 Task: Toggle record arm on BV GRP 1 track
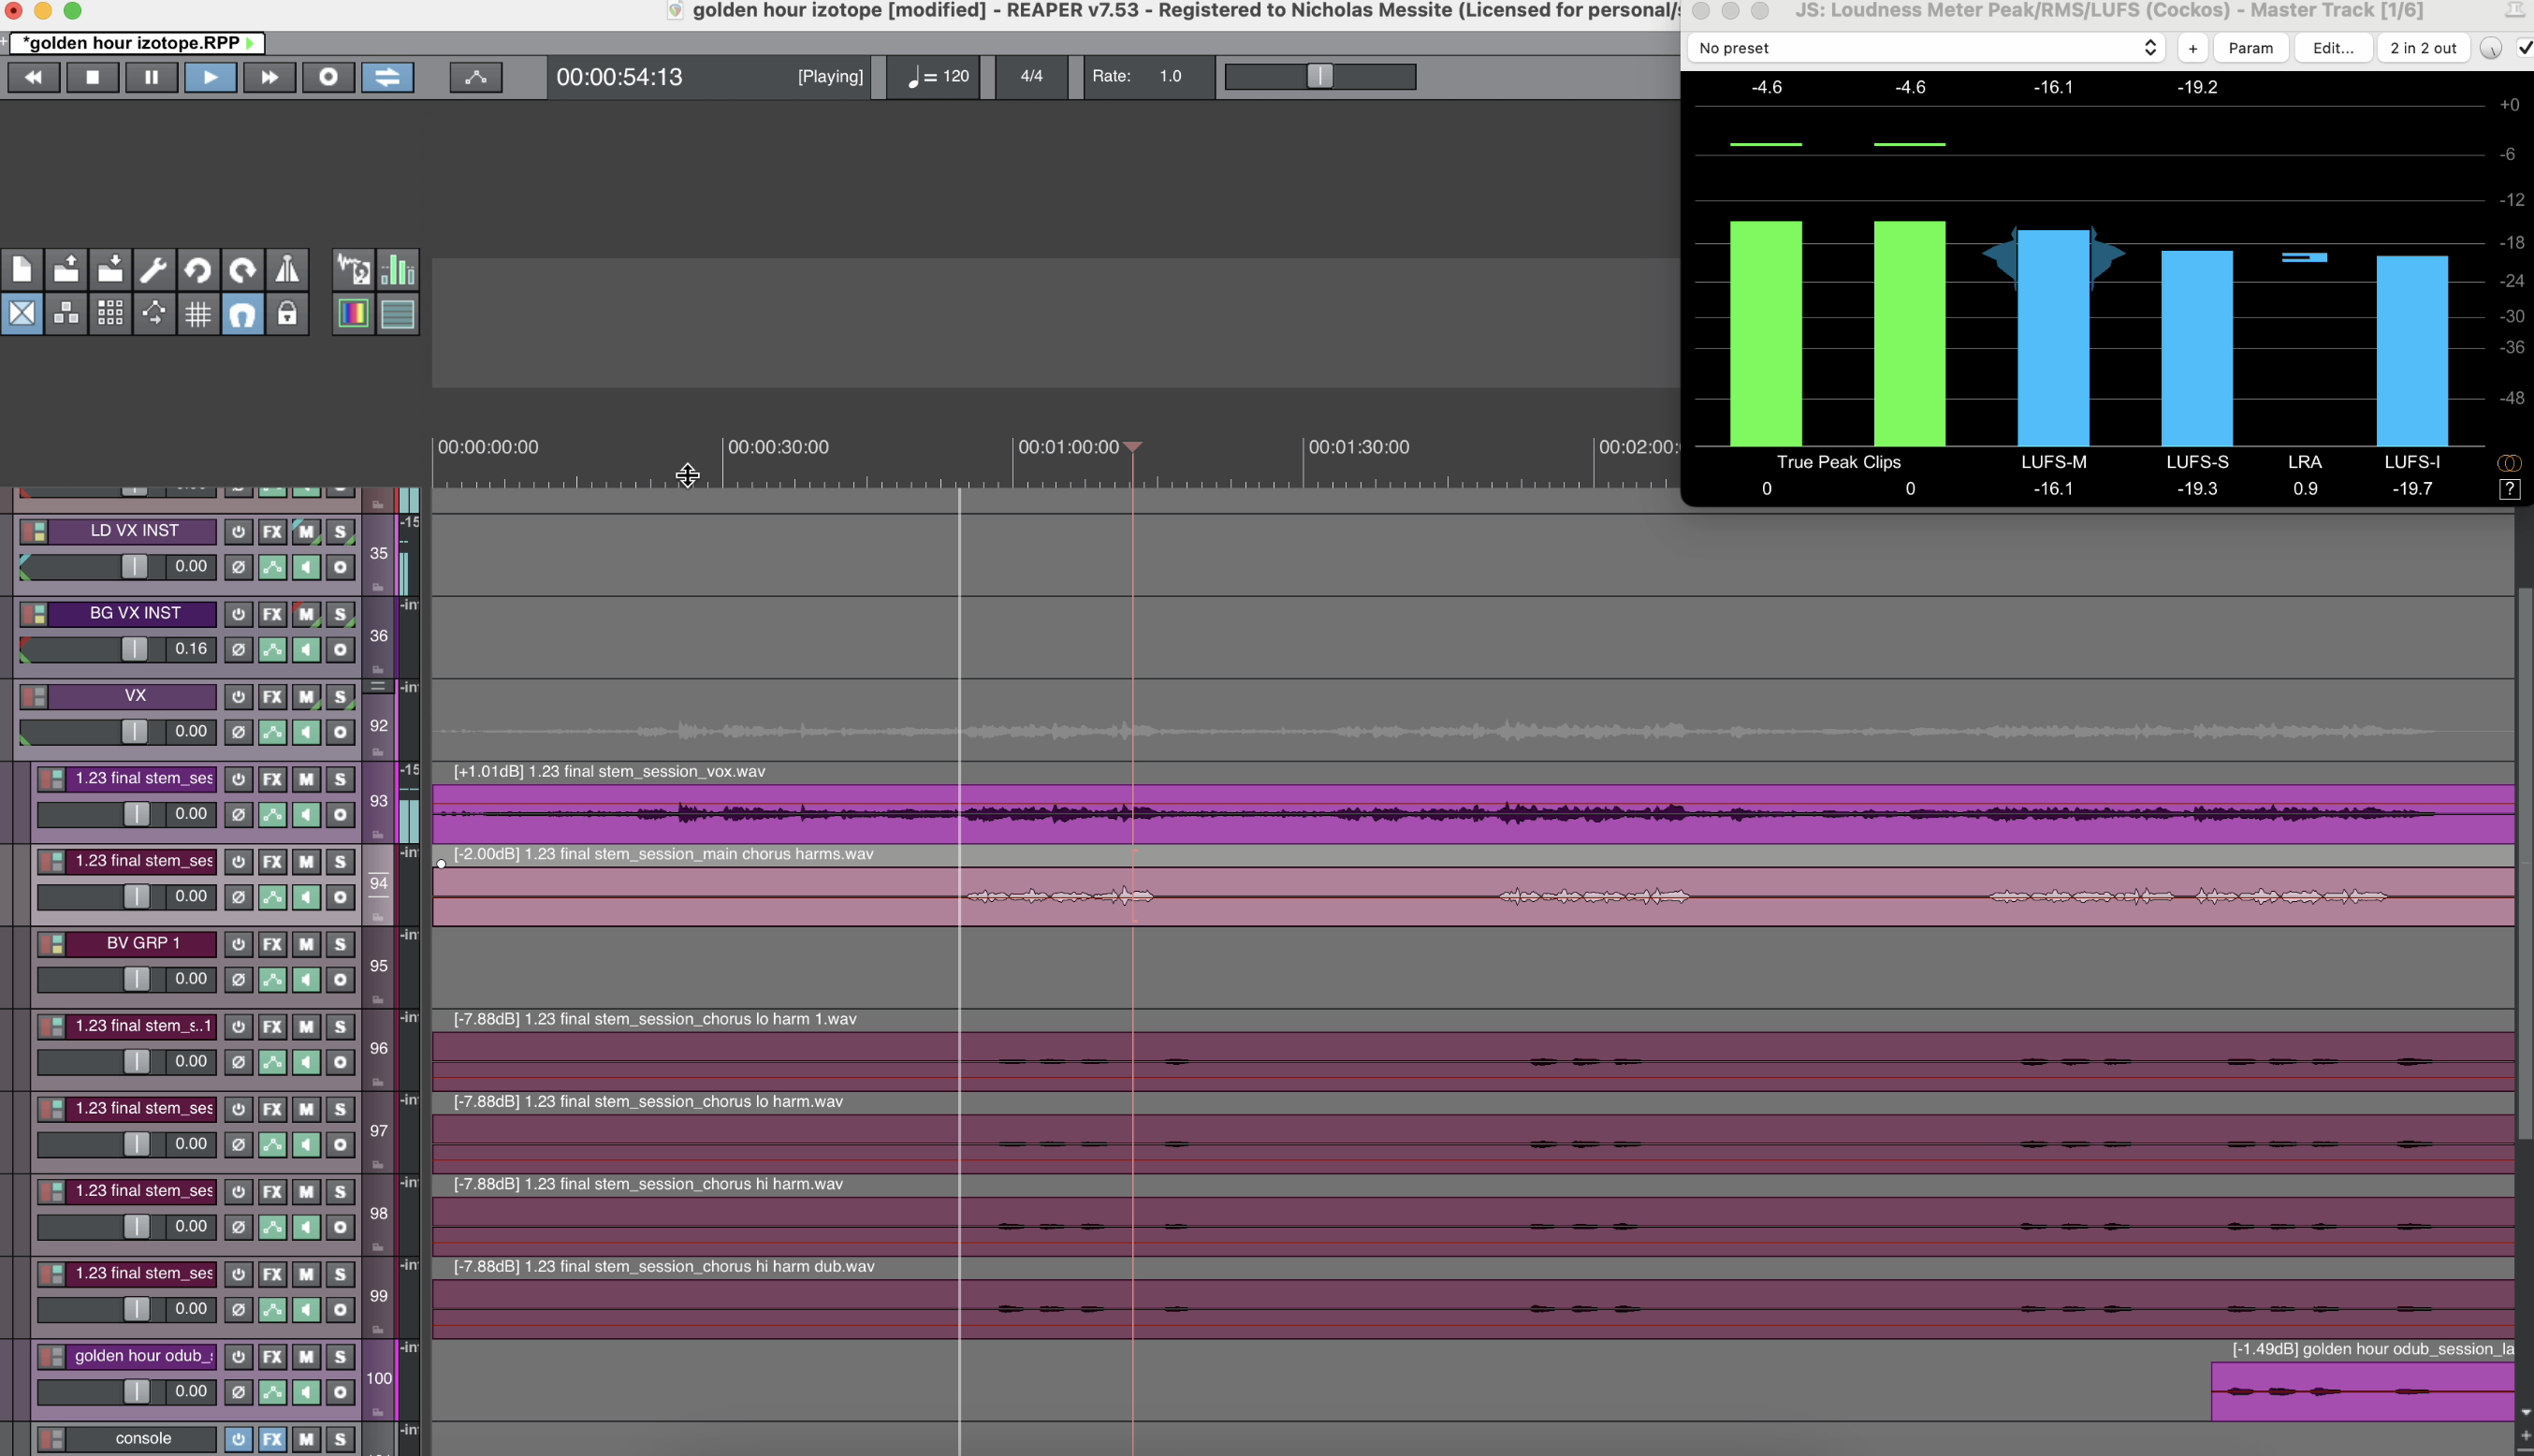tap(340, 980)
